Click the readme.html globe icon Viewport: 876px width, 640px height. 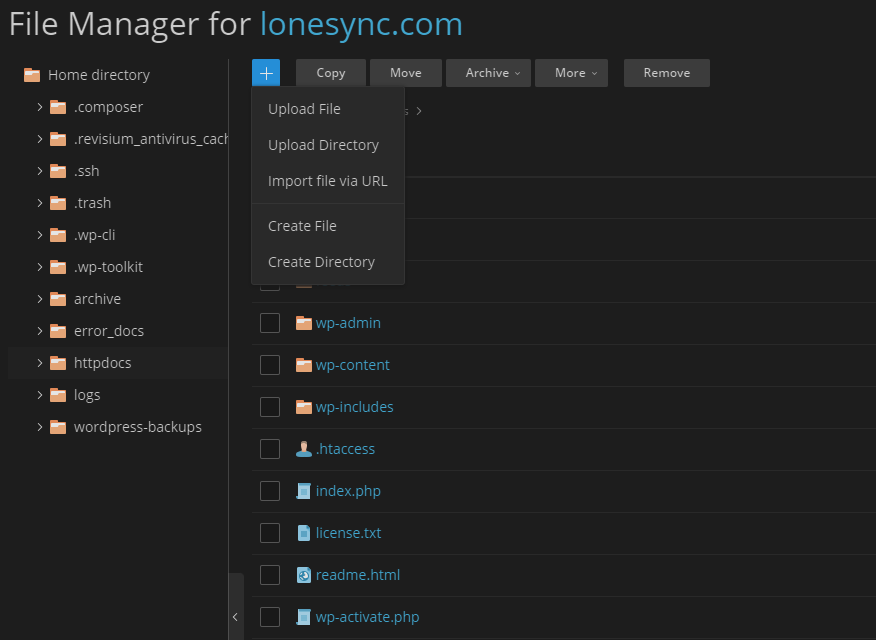301,575
